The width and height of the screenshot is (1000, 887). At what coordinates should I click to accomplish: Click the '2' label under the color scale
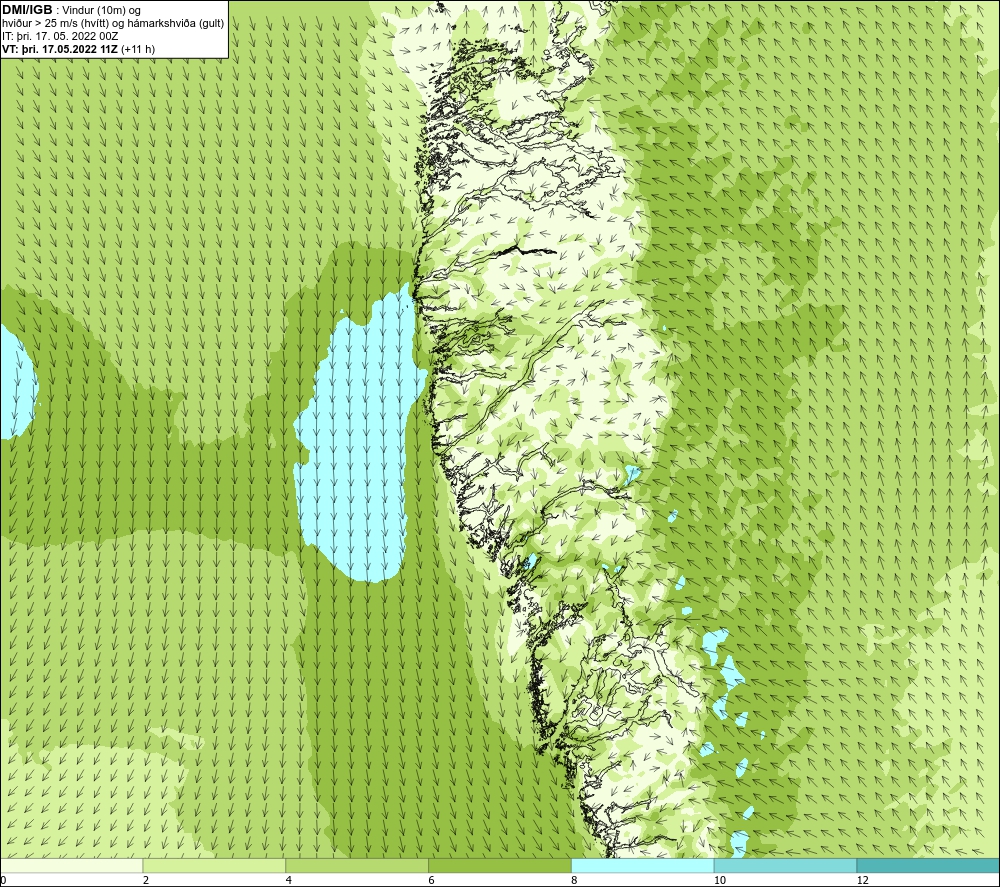tap(146, 880)
